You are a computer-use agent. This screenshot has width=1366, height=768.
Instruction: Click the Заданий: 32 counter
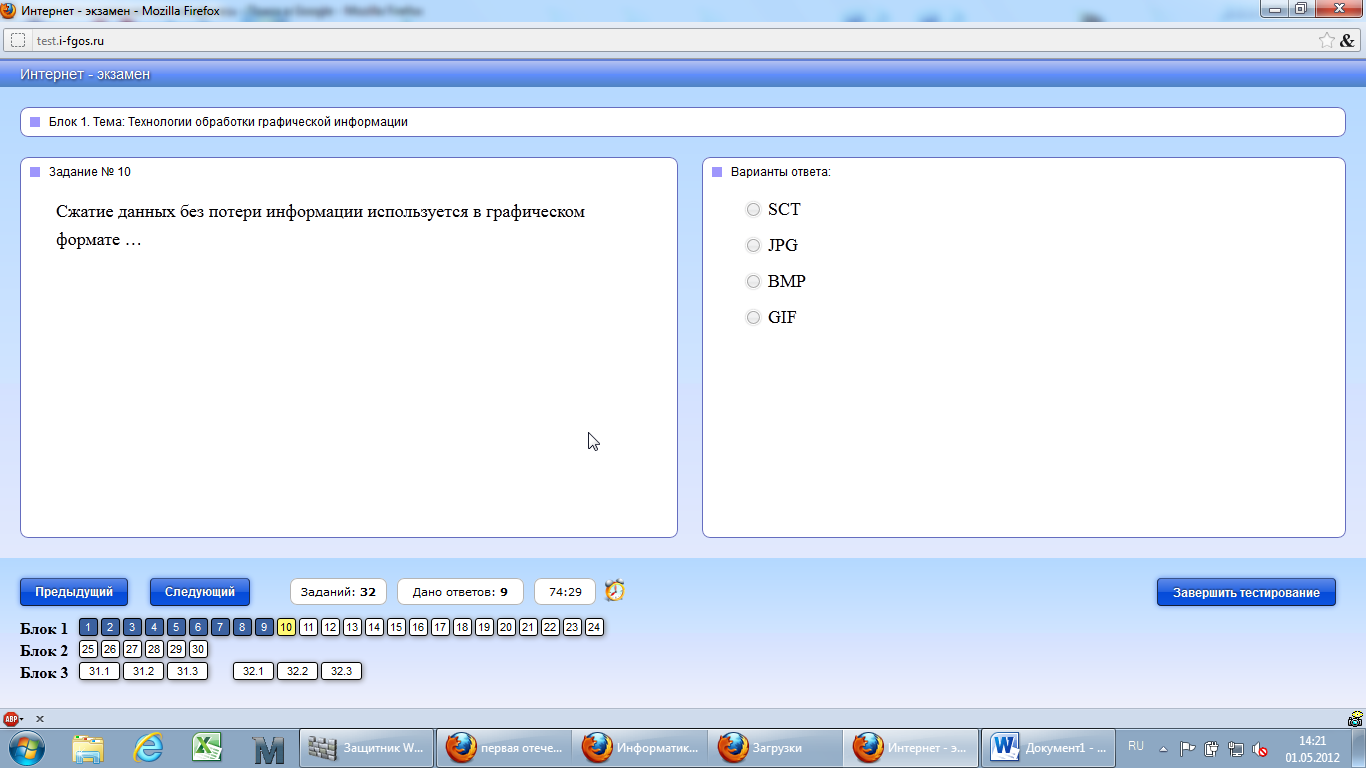tap(338, 592)
